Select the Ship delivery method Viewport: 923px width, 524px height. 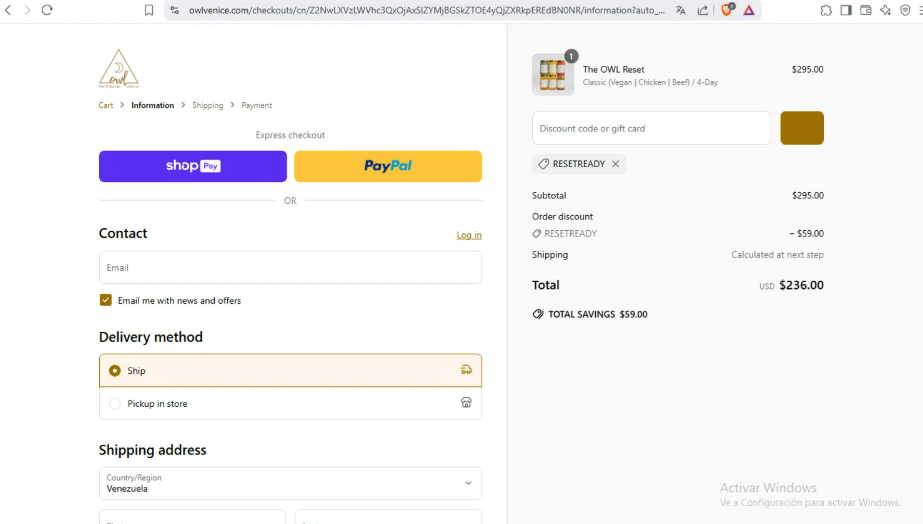(290, 370)
